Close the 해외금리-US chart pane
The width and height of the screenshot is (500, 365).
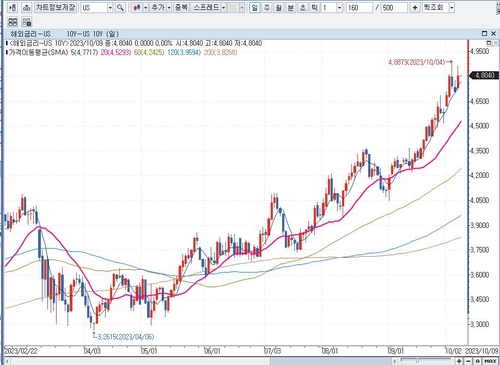[x=493, y=33]
